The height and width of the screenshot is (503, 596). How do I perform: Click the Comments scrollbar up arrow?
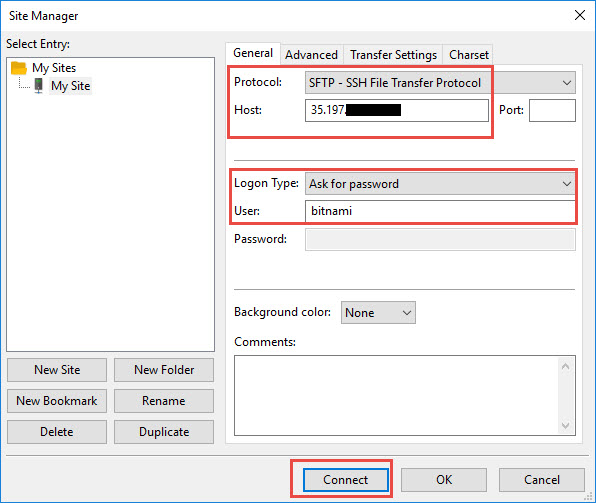coord(565,367)
